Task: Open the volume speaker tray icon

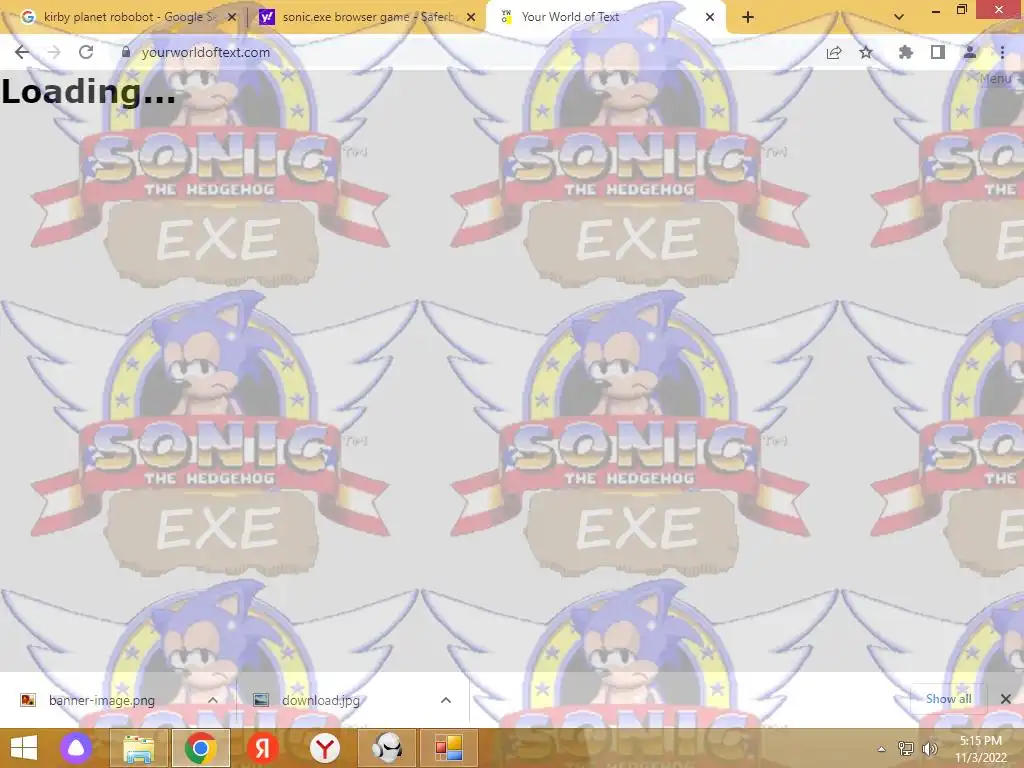Action: pyautogui.click(x=929, y=749)
